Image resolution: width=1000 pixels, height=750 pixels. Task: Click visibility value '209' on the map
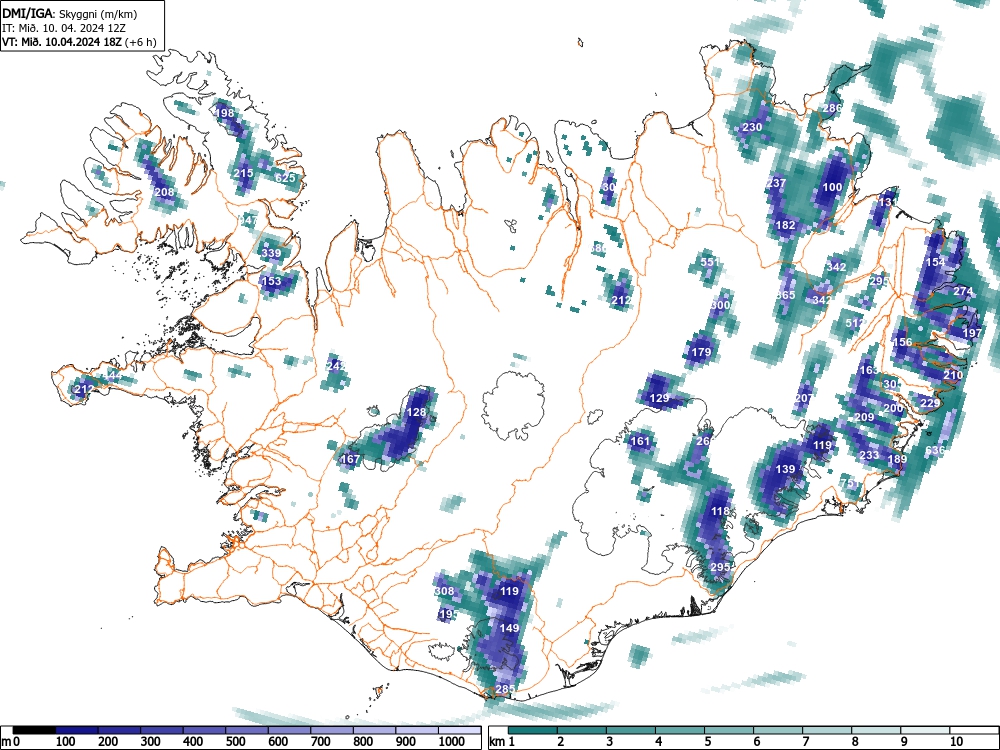[864, 417]
